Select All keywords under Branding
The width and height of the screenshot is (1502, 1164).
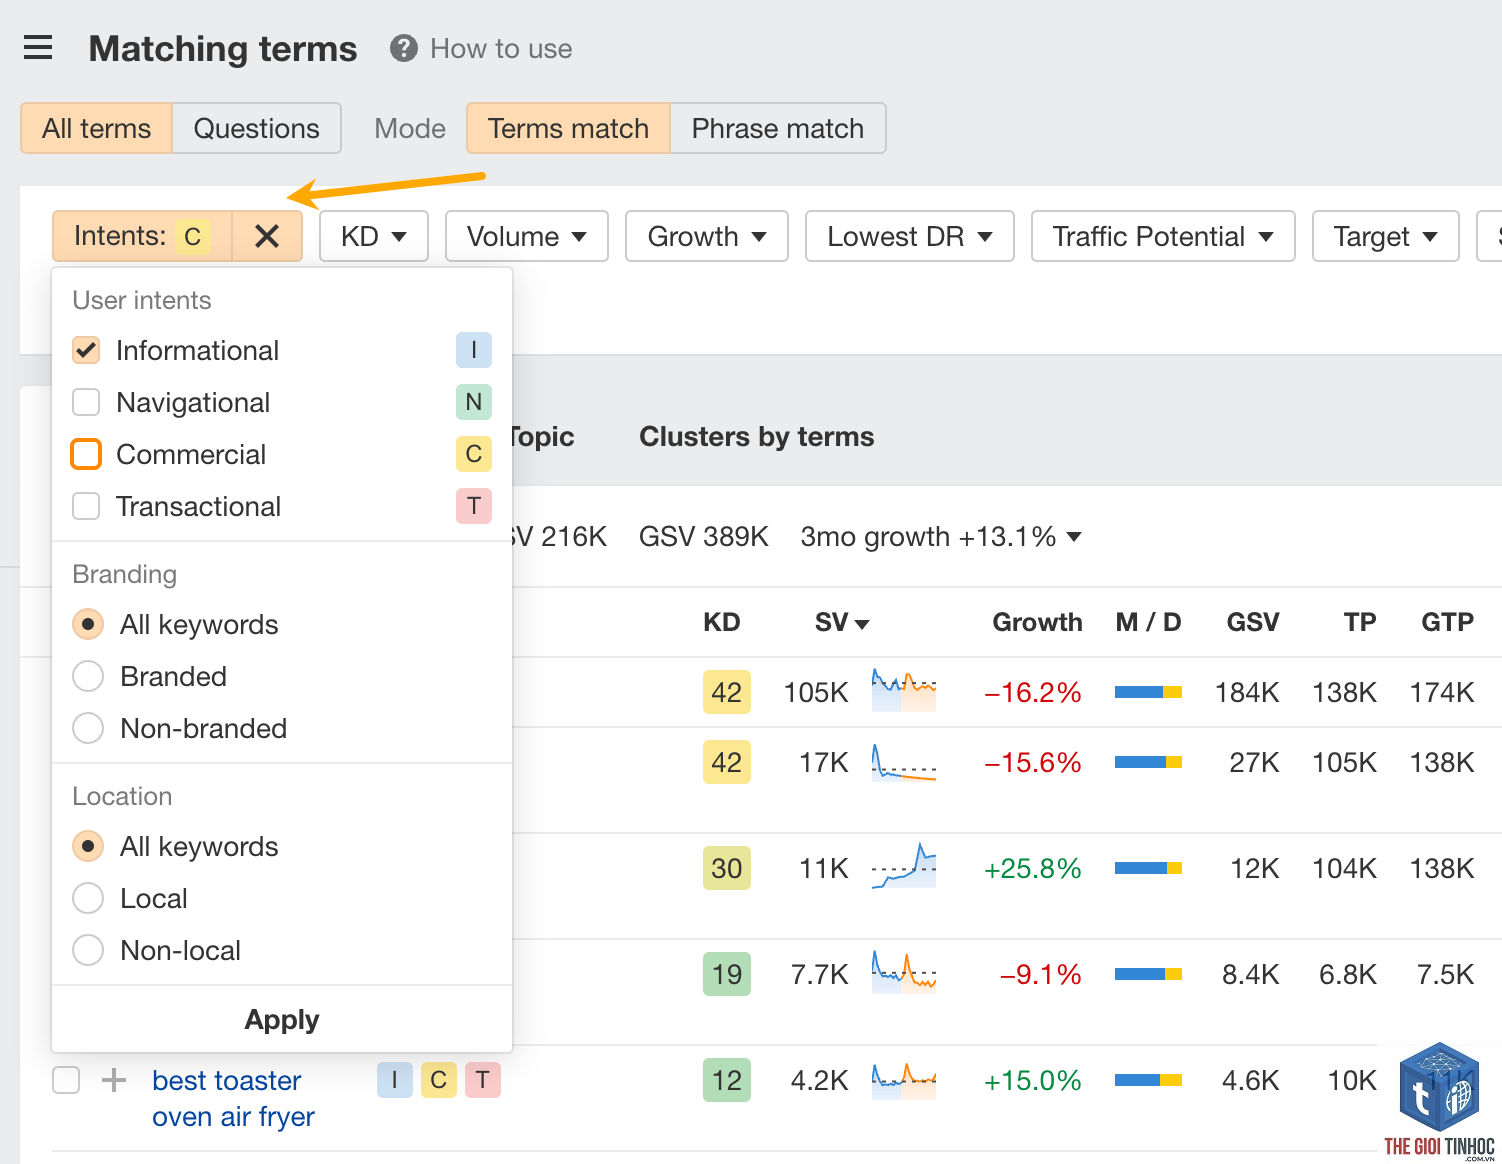(x=88, y=624)
